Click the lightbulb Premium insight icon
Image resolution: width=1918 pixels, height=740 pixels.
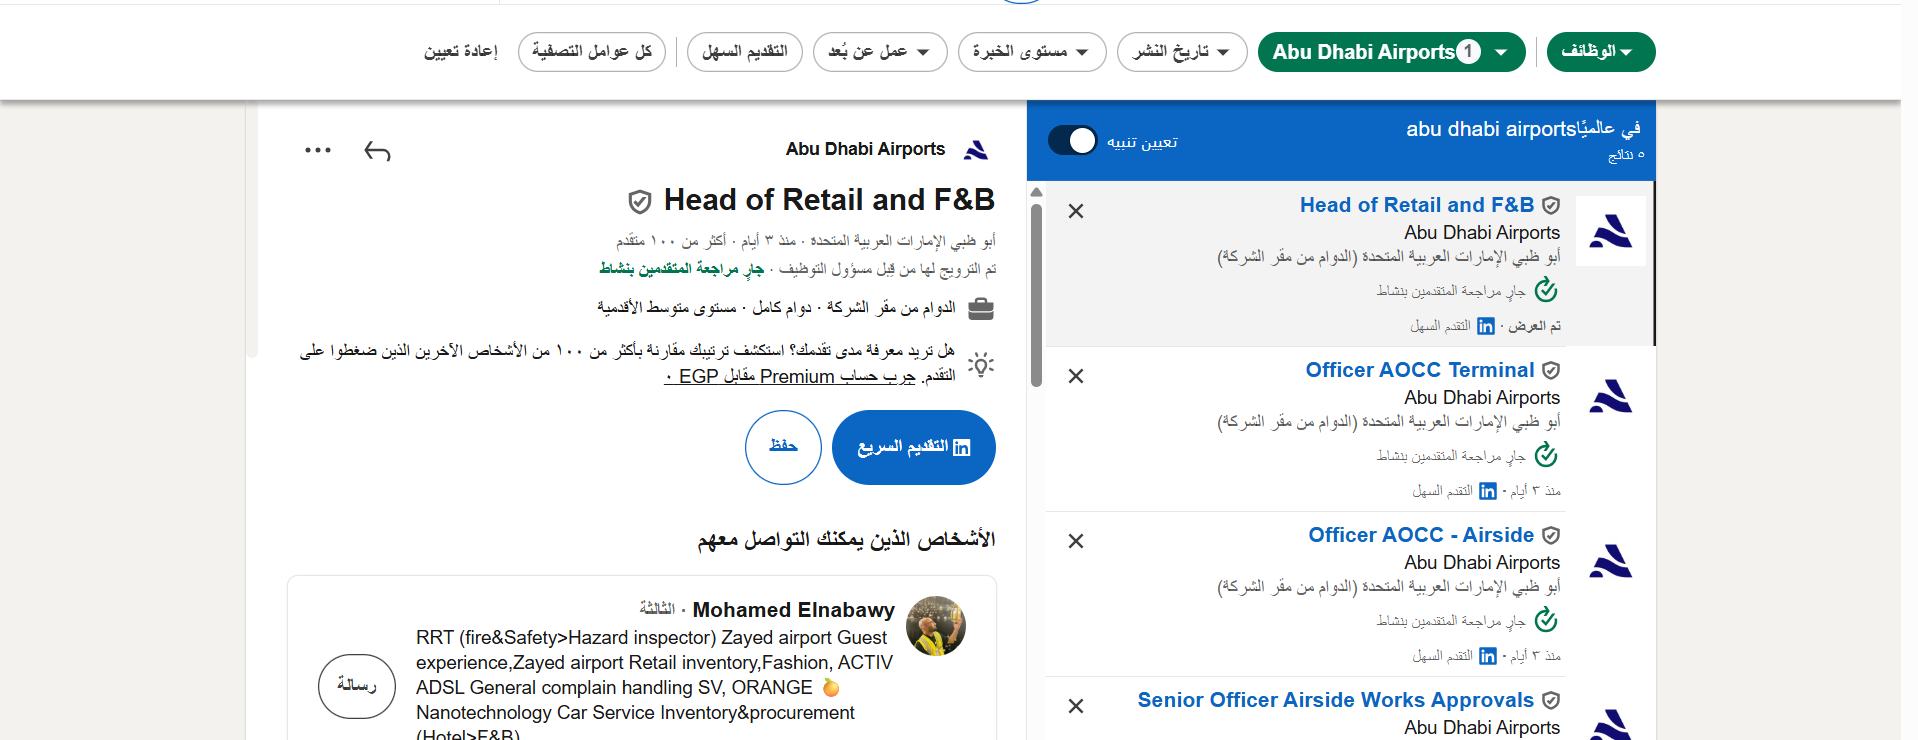[x=981, y=364]
